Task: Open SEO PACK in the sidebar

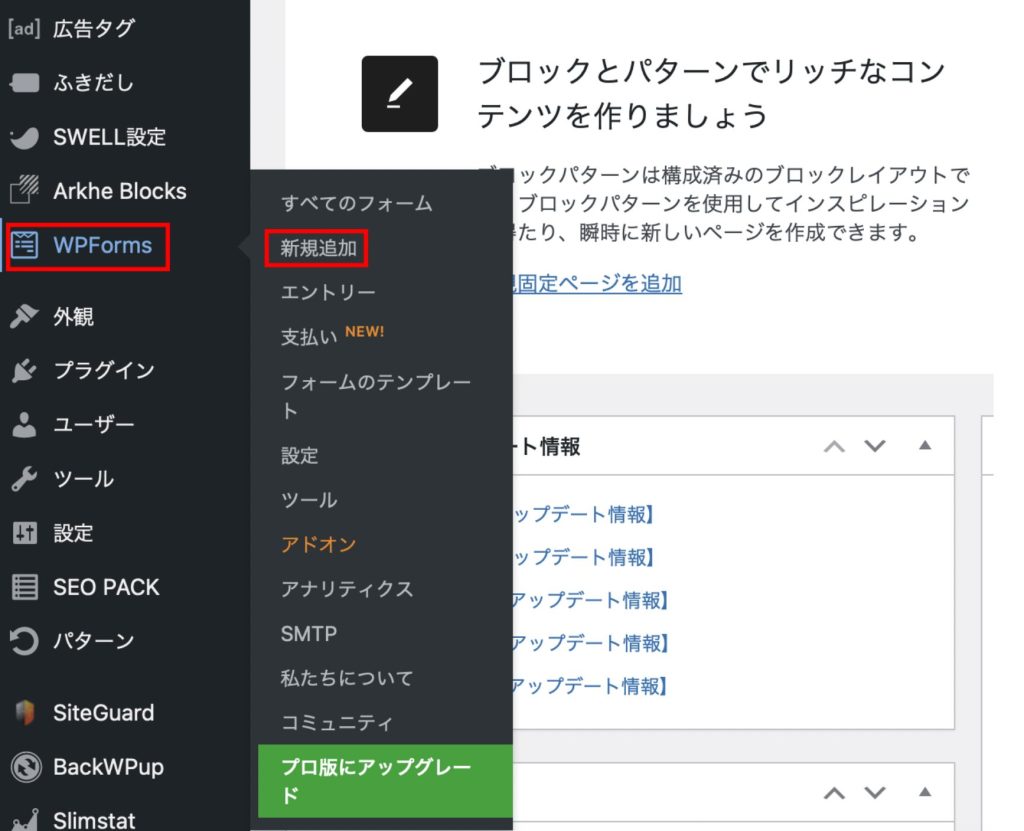Action: point(105,587)
